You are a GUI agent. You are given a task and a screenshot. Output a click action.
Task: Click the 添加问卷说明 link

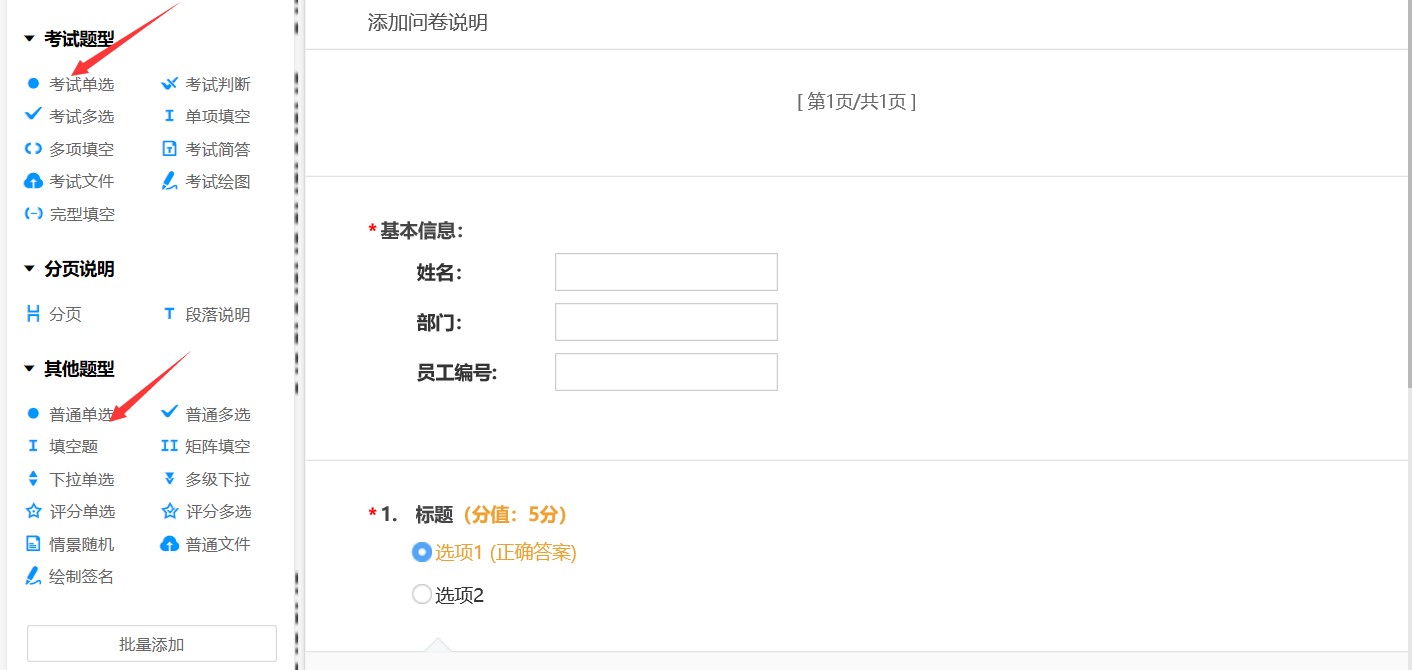tap(427, 22)
